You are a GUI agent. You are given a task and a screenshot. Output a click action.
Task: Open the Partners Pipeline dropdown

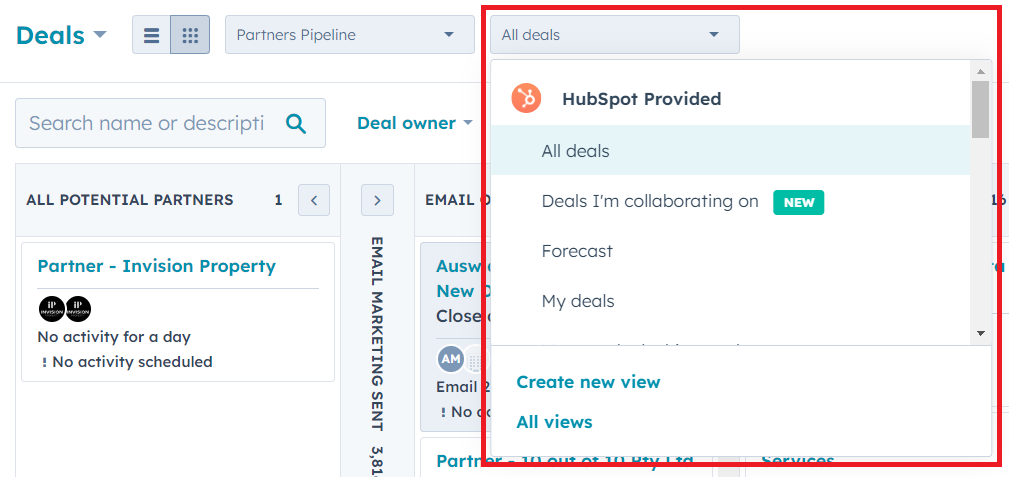(349, 35)
